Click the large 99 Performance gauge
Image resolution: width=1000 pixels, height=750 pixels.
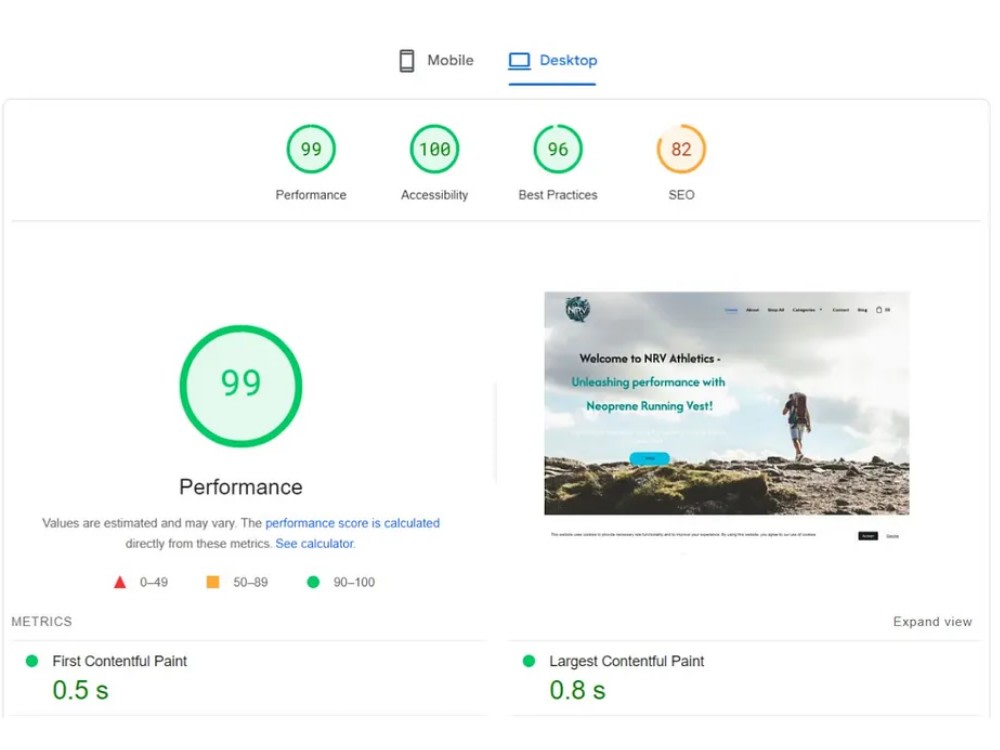pos(240,386)
